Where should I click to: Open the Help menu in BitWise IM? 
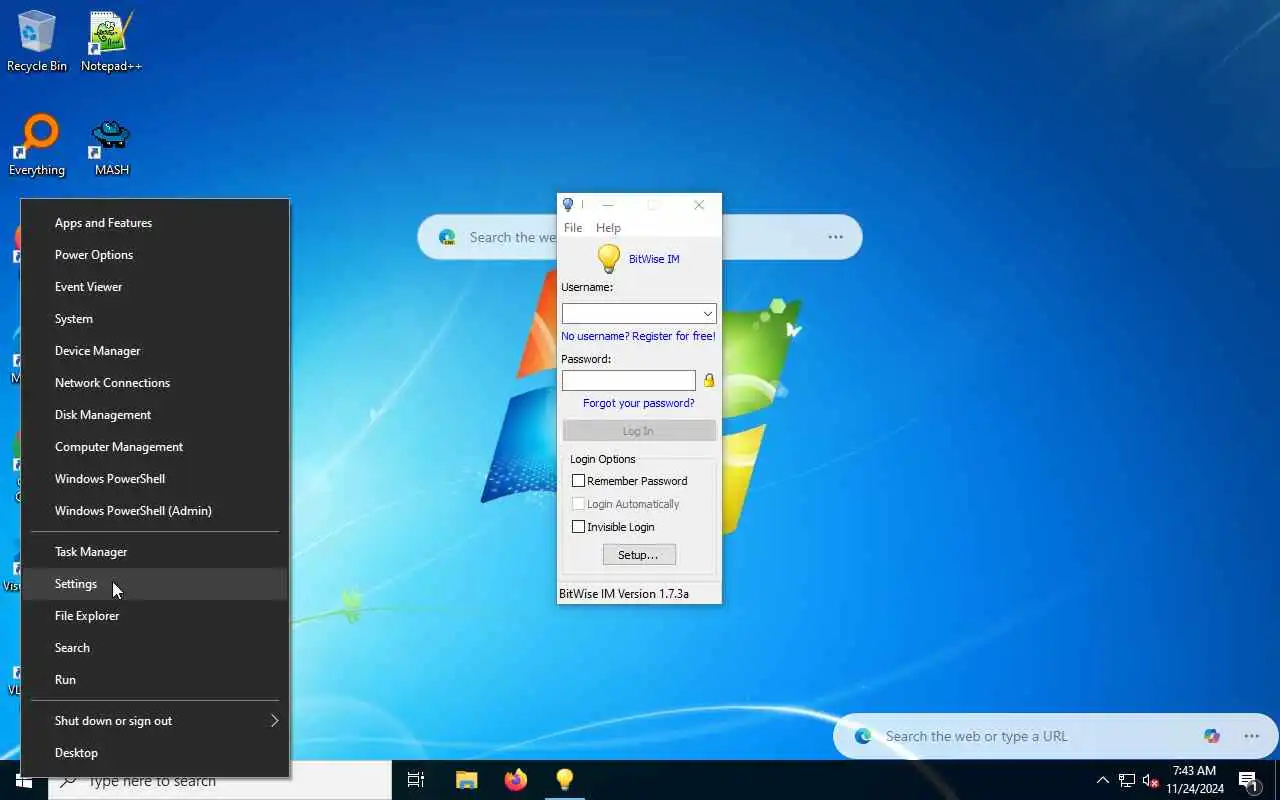click(608, 228)
